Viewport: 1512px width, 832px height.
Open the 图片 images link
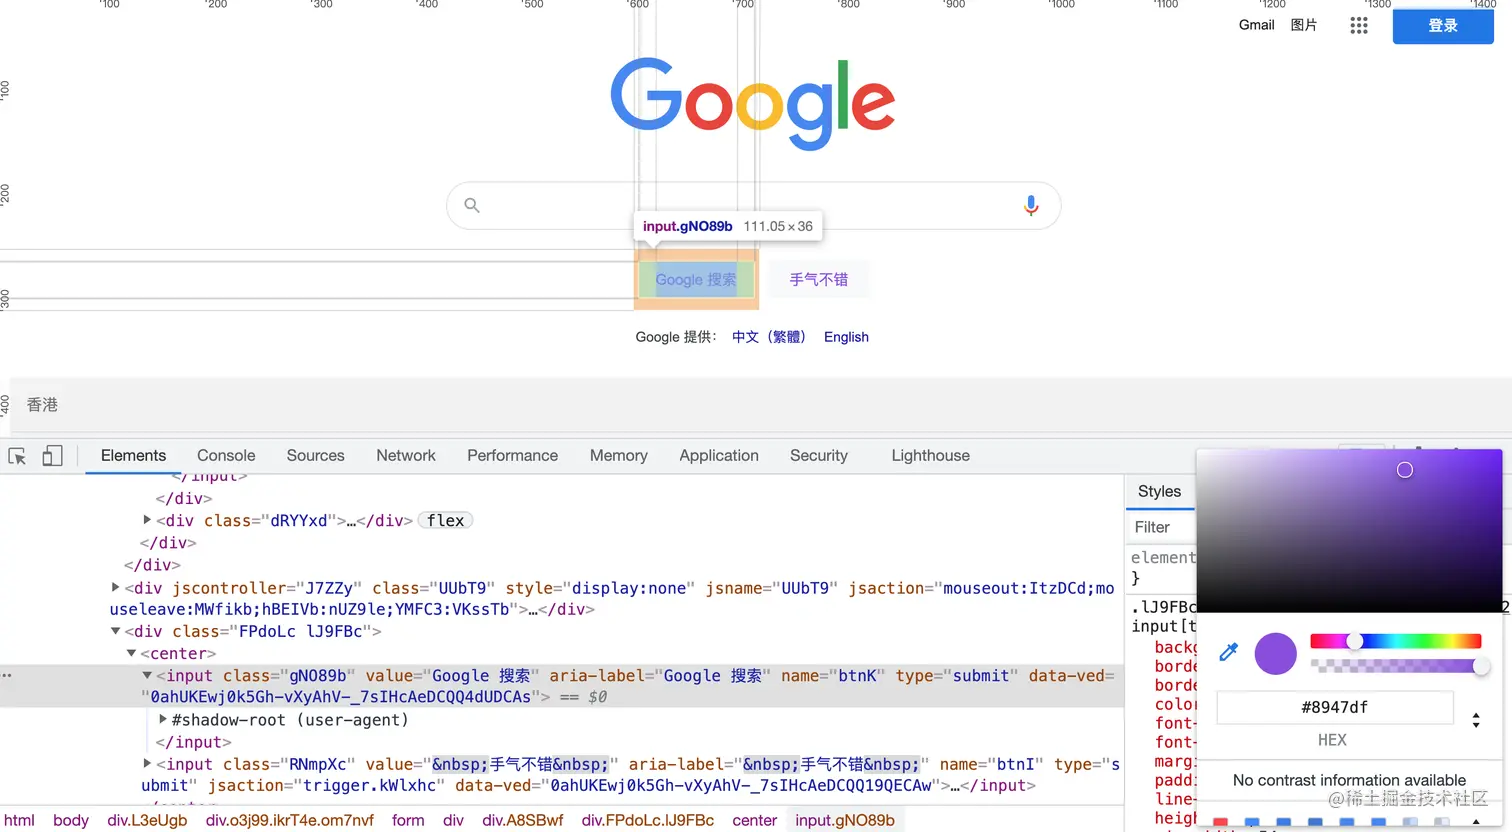[x=1304, y=25]
